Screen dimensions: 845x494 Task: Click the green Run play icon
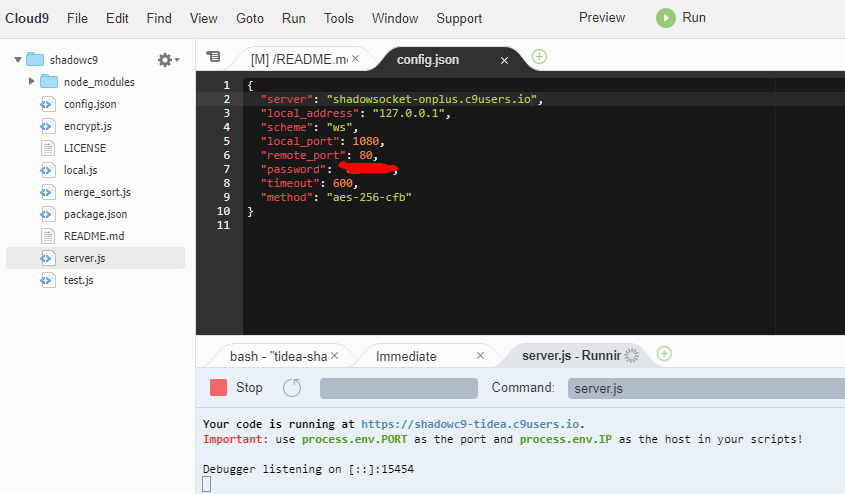666,18
